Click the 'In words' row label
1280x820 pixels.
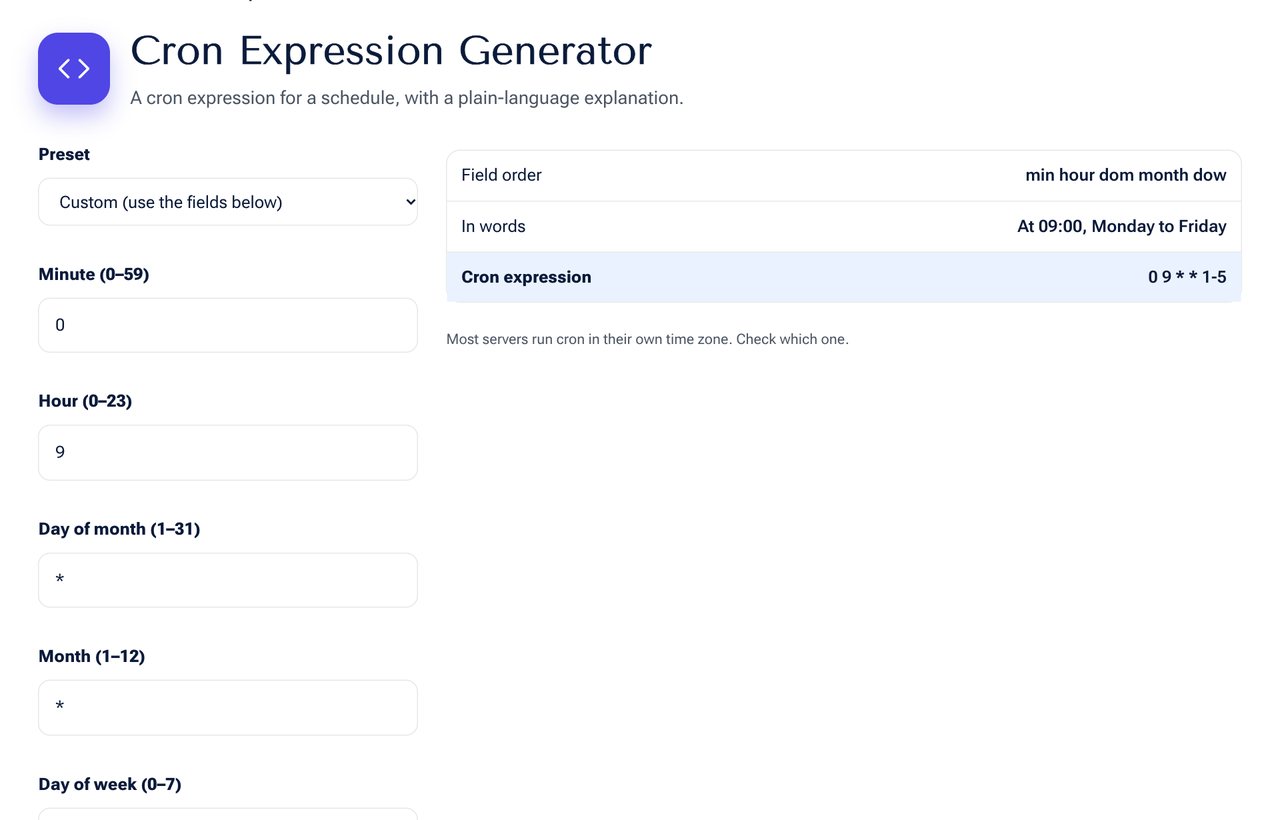(493, 226)
